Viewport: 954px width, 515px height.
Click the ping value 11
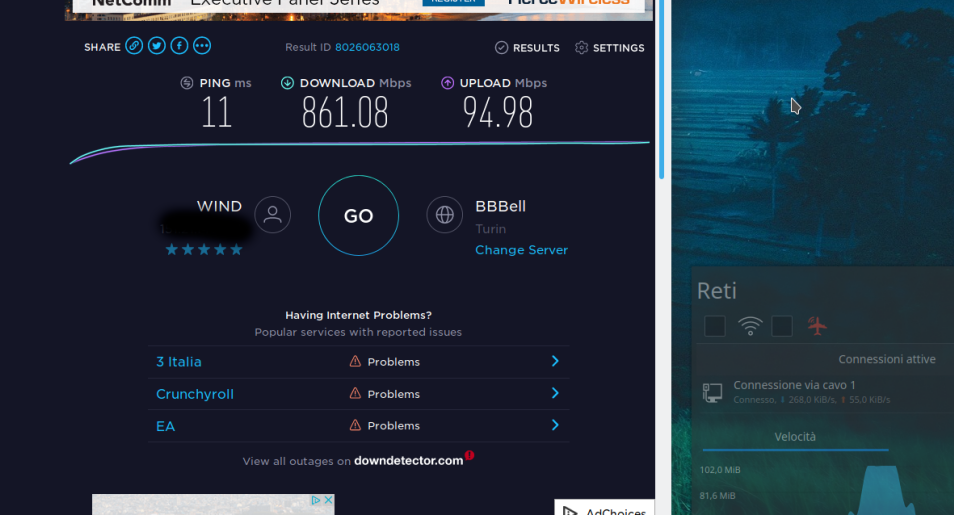(x=216, y=113)
